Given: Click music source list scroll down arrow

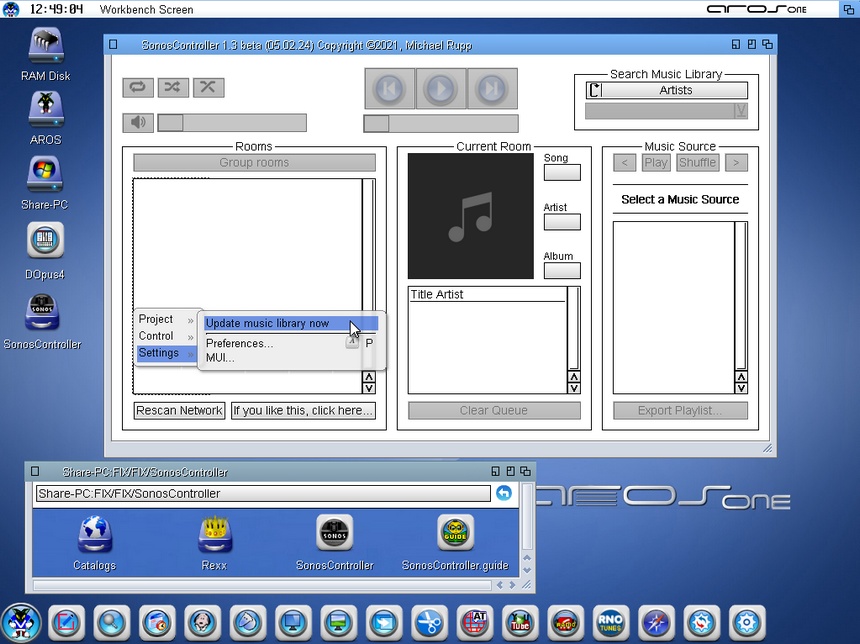Looking at the screenshot, I should pos(741,388).
